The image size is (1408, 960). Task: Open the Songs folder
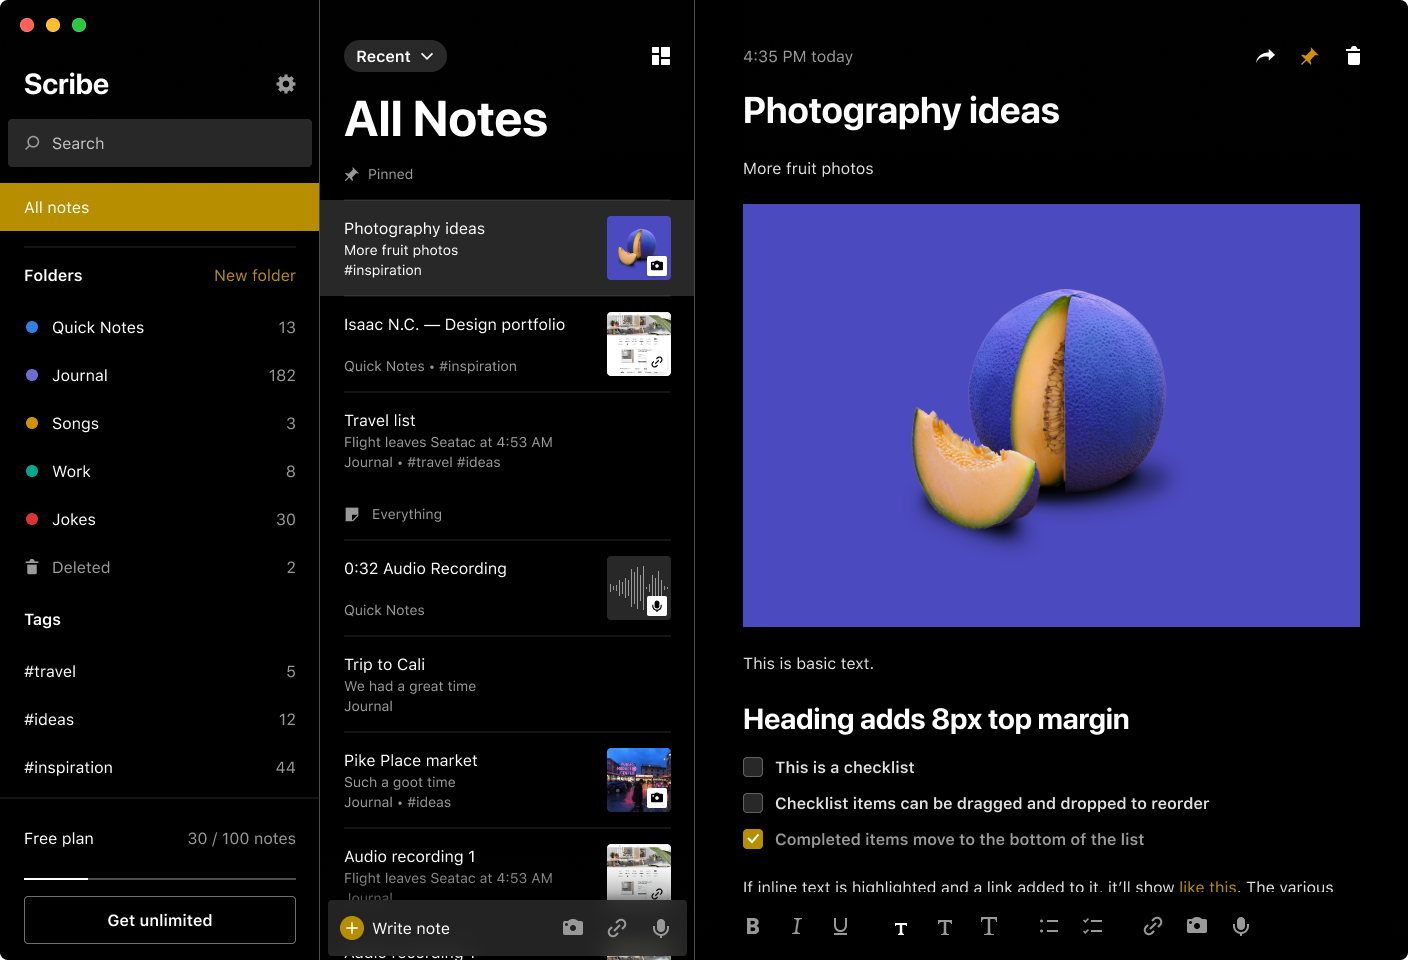pos(160,423)
